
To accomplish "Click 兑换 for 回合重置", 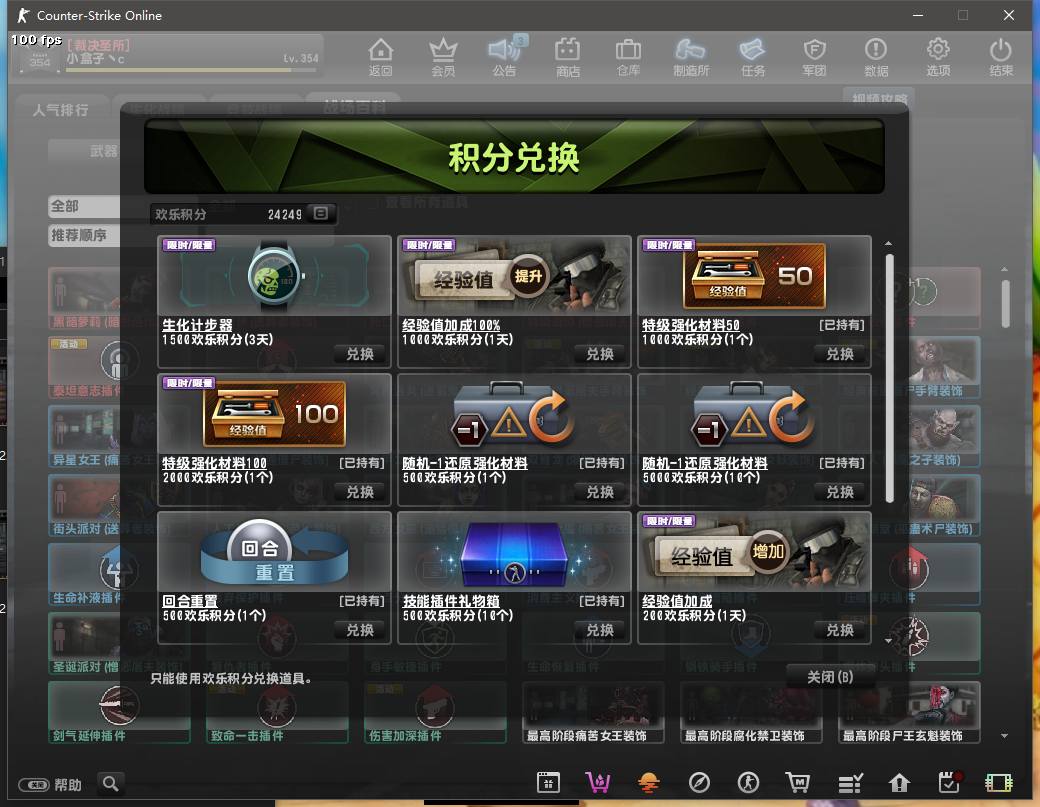I will coord(360,630).
